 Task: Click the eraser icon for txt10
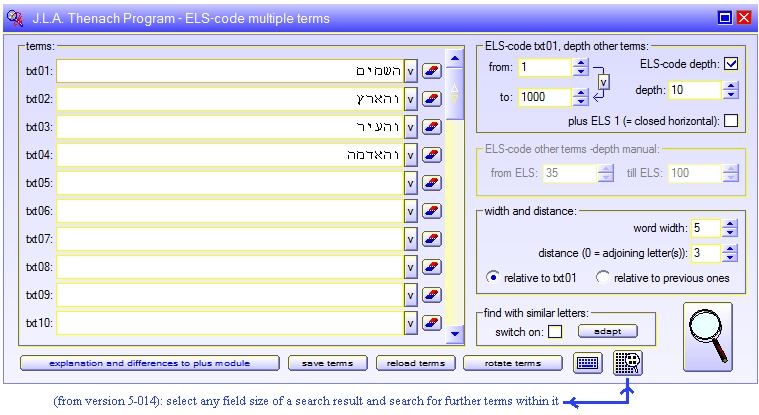[x=432, y=323]
